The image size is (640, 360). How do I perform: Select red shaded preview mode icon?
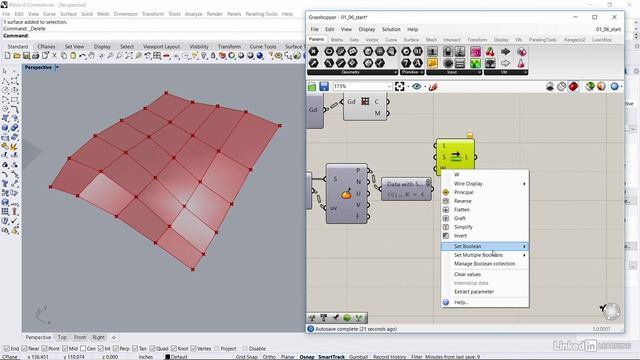[x=573, y=87]
